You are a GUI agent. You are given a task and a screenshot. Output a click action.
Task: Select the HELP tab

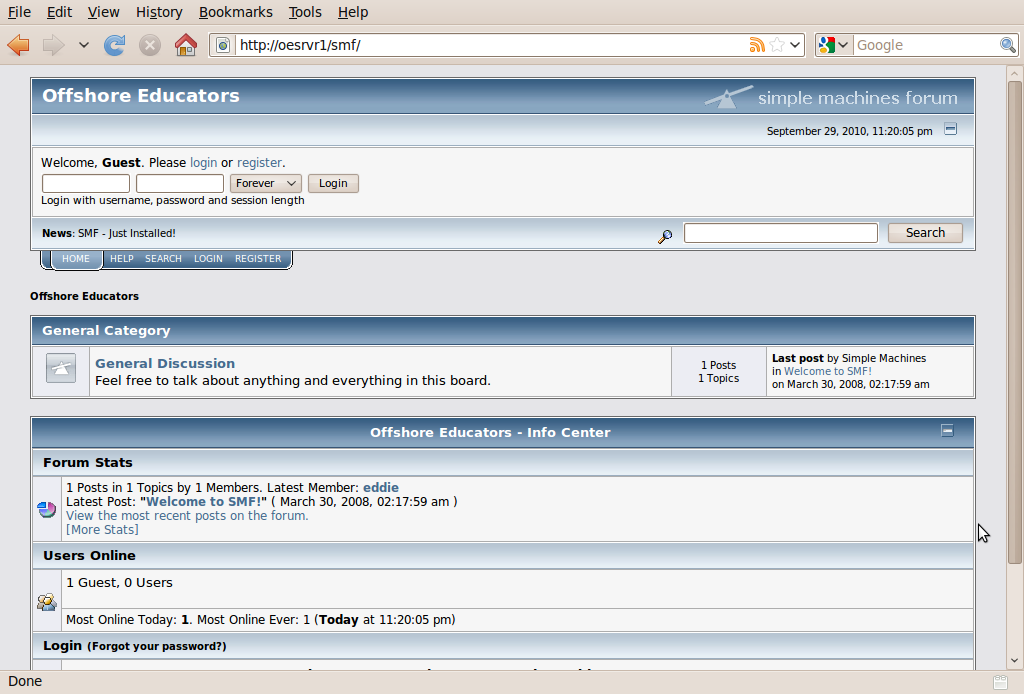point(121,259)
